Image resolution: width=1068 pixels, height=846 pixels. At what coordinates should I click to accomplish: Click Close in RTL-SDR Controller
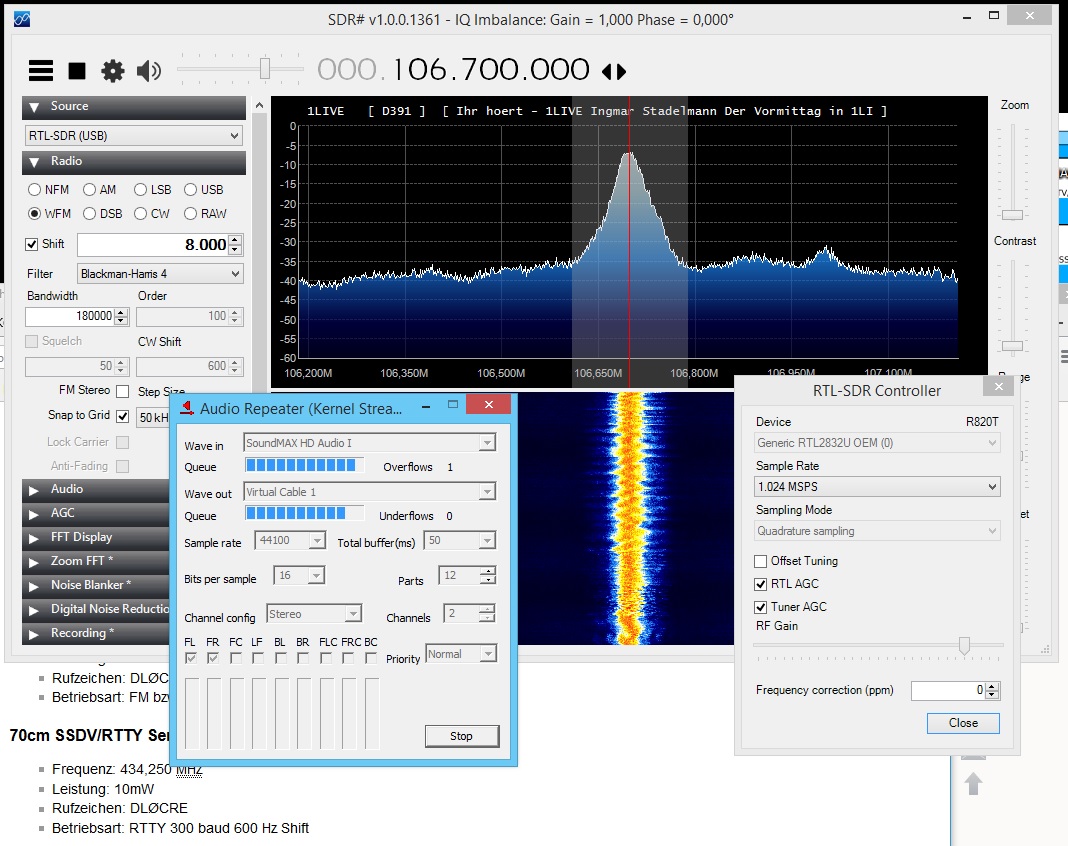pyautogui.click(x=963, y=723)
